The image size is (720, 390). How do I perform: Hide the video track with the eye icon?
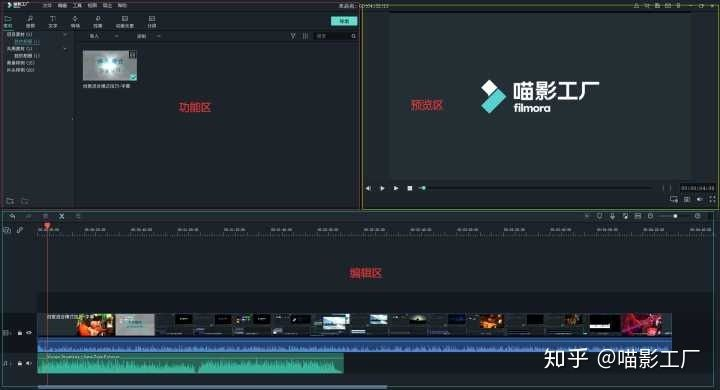click(29, 333)
